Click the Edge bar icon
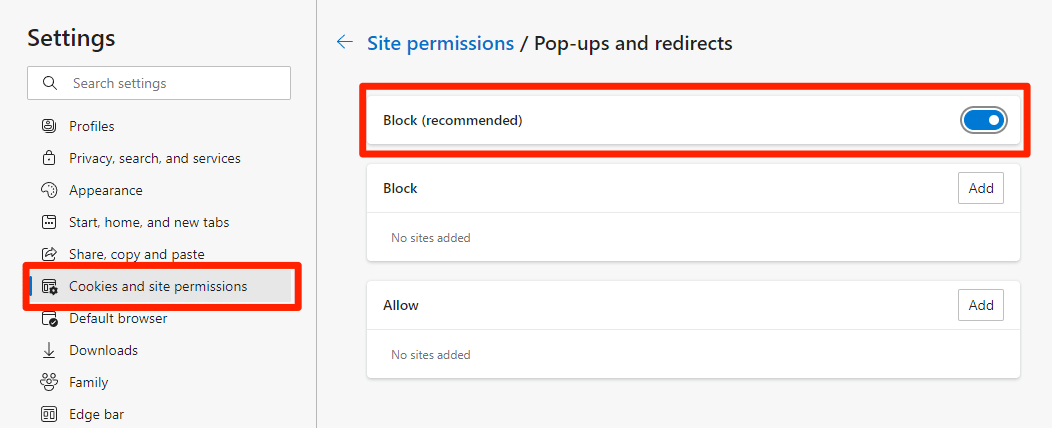1052x428 pixels. 49,415
